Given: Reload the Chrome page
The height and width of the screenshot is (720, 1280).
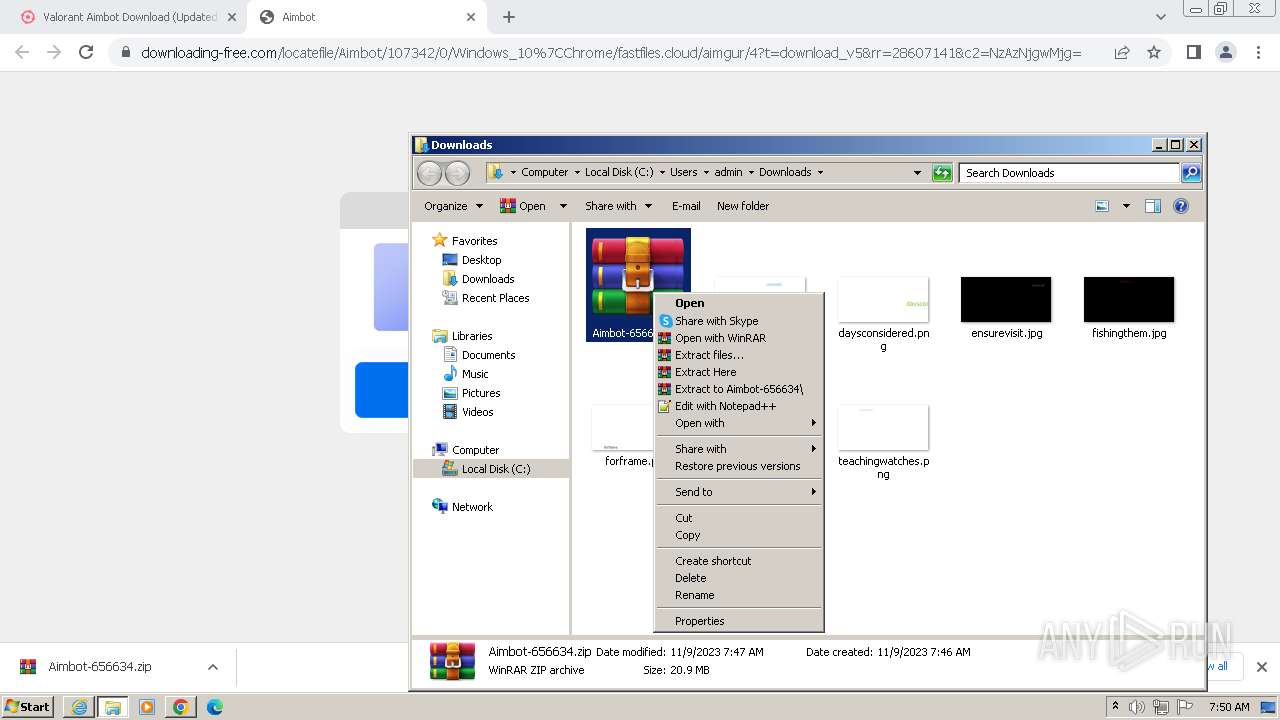Looking at the screenshot, I should tap(86, 52).
